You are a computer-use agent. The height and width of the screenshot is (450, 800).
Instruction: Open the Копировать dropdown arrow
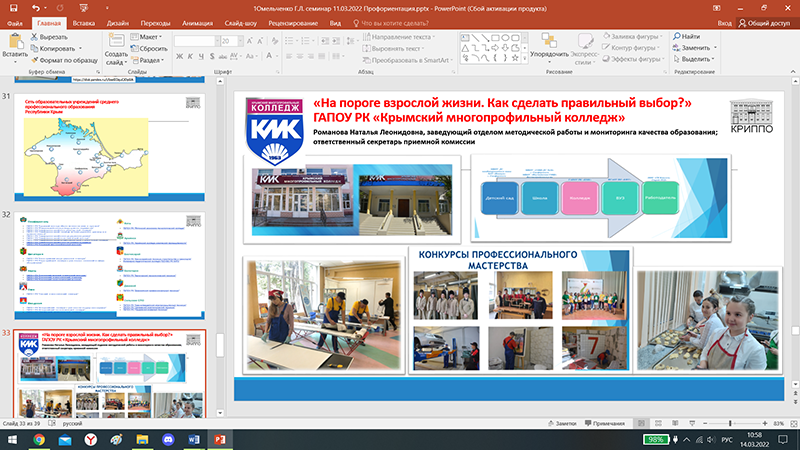(x=81, y=48)
